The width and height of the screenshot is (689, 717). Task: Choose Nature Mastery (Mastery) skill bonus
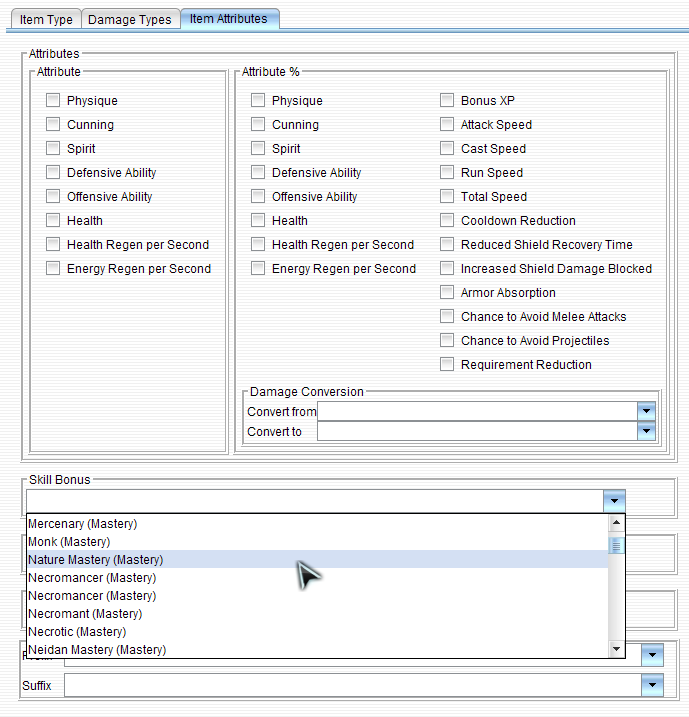pos(95,560)
